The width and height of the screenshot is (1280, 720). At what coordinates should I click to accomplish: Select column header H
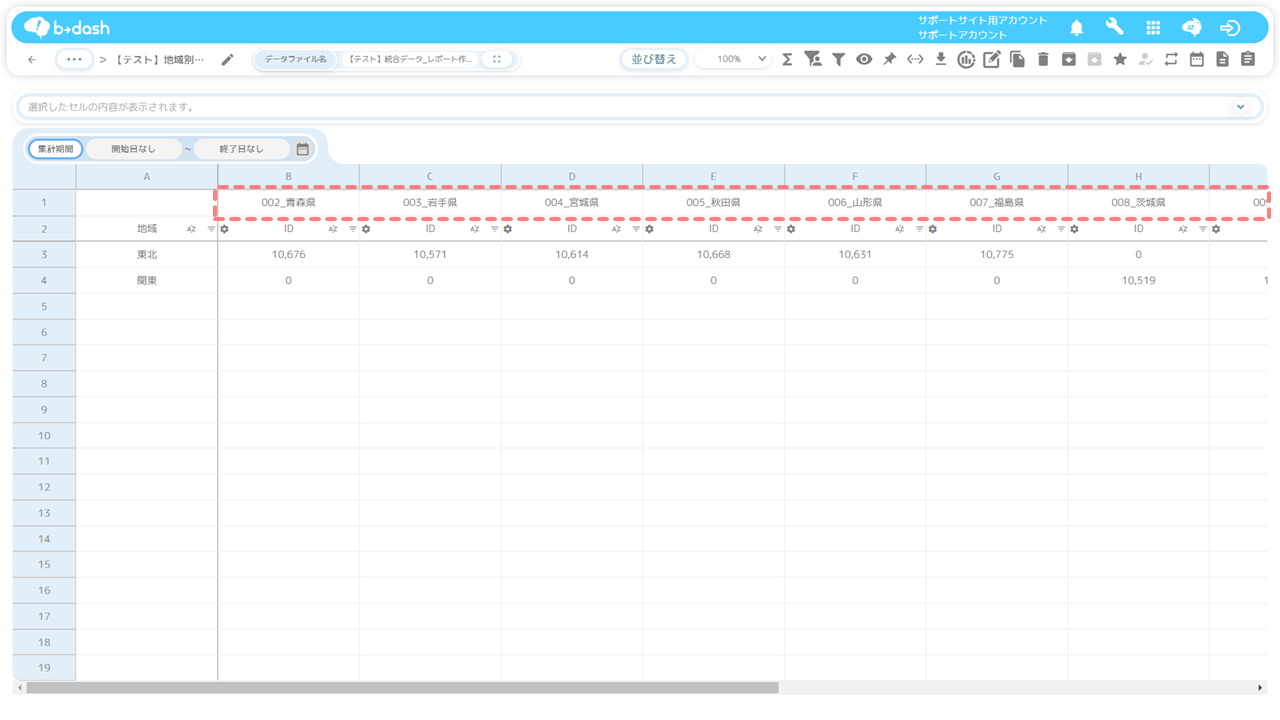[x=1138, y=177]
